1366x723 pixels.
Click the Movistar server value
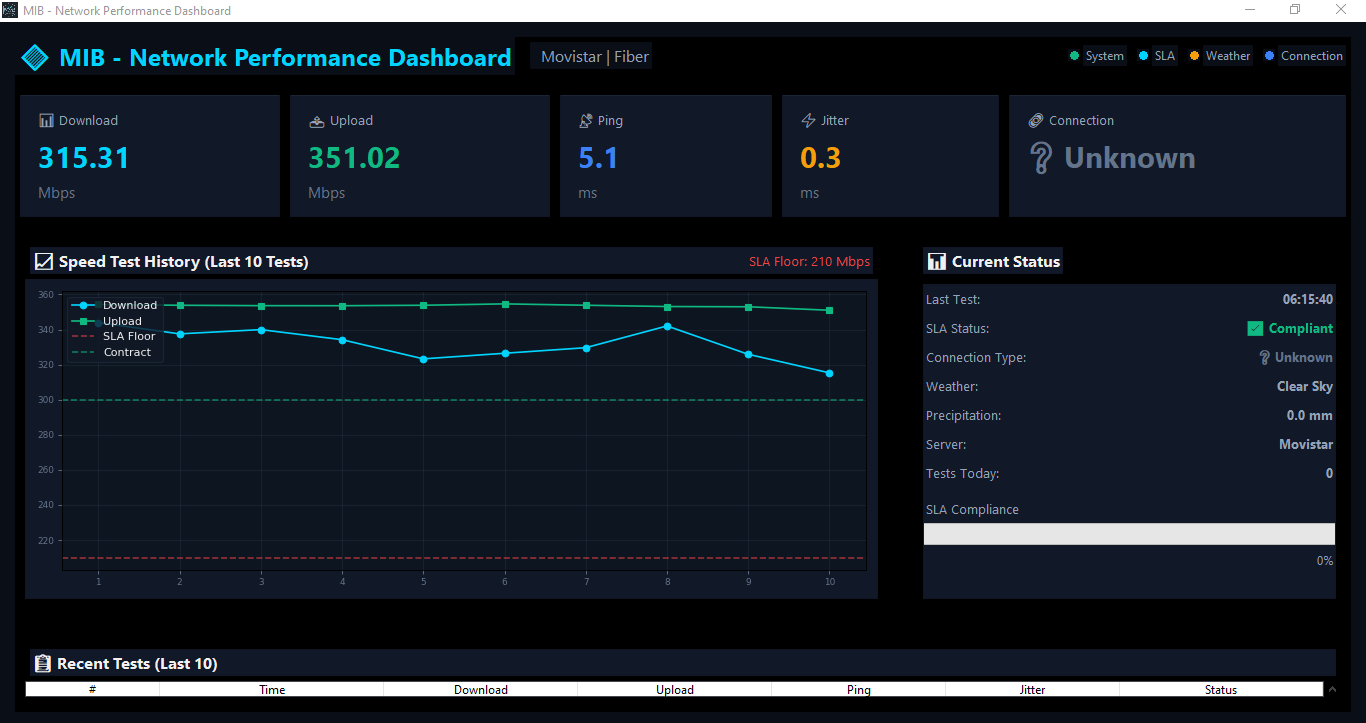1306,444
